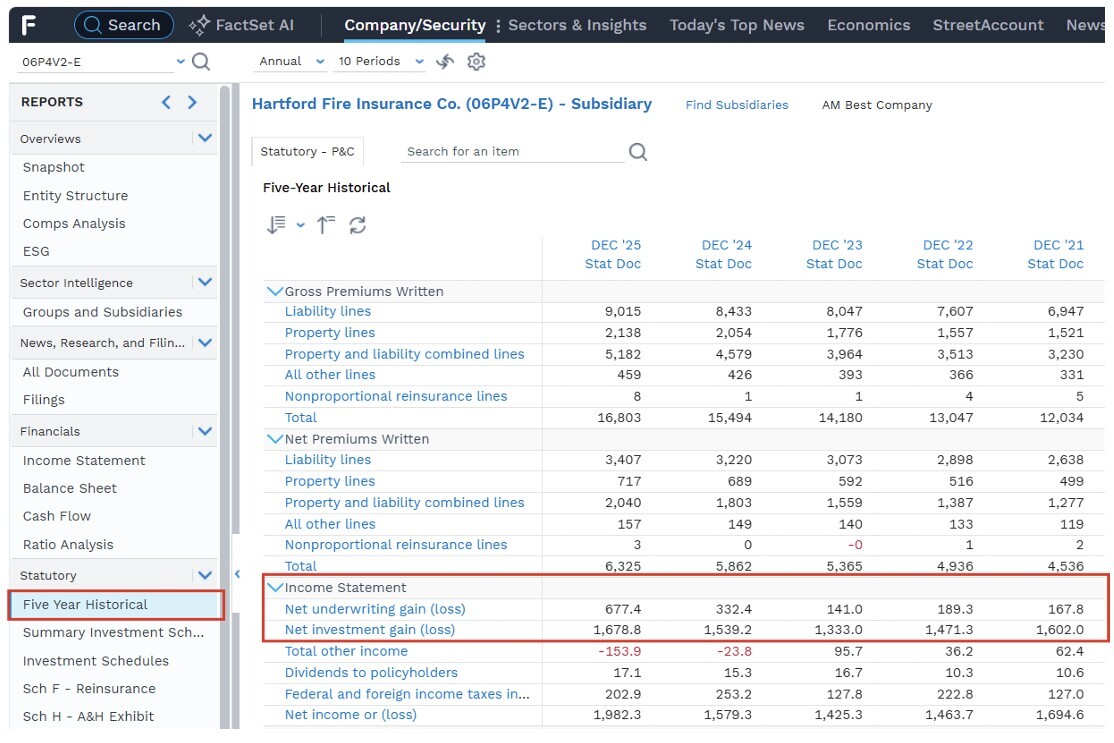Open Net underwriting gain (loss) link
Screen dimensions: 1114x743
(x=375, y=609)
